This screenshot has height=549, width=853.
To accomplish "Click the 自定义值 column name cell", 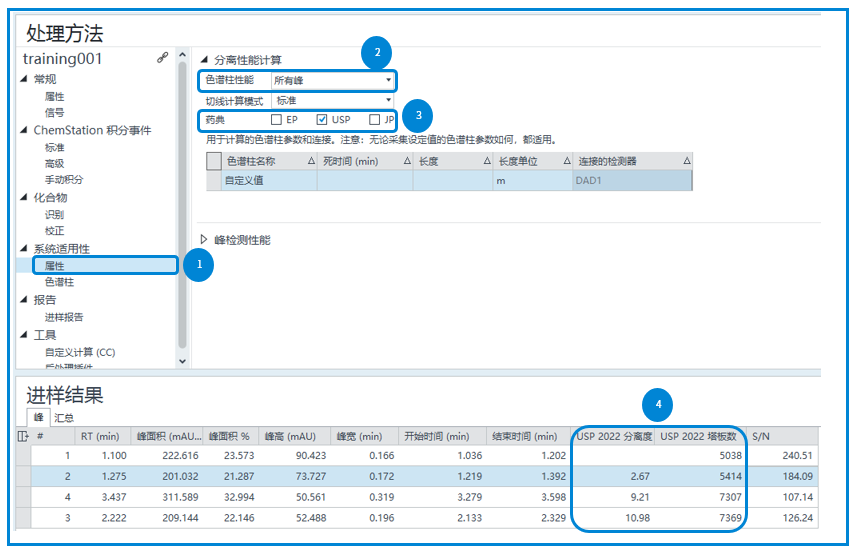I will [269, 181].
